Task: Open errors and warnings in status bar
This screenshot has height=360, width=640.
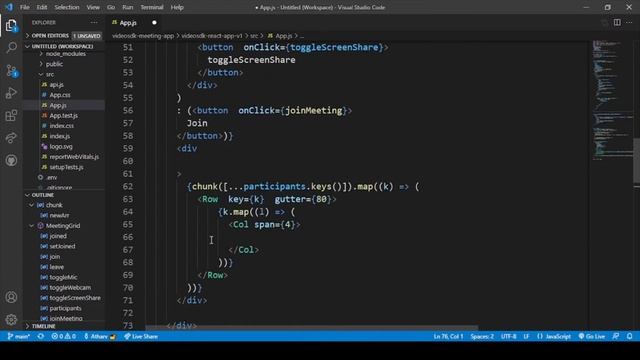Action: [63, 336]
